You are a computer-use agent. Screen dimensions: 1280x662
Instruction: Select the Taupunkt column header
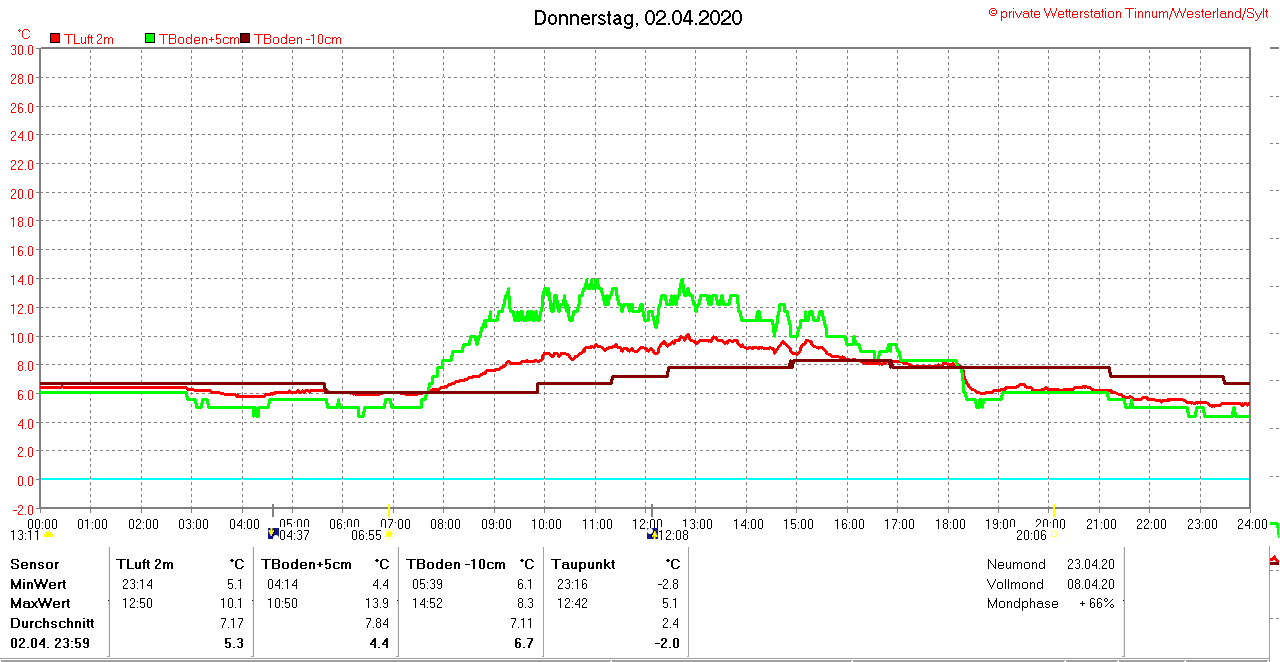tap(586, 564)
